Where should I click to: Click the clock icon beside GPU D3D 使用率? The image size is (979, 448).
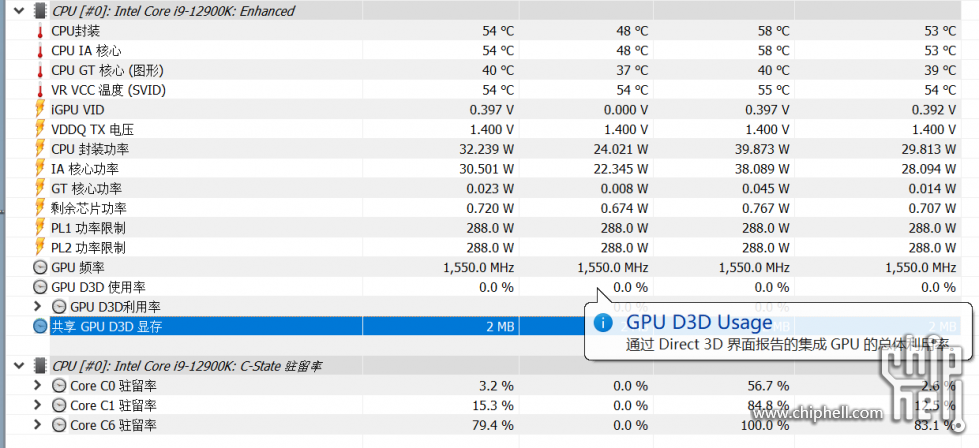[x=40, y=287]
